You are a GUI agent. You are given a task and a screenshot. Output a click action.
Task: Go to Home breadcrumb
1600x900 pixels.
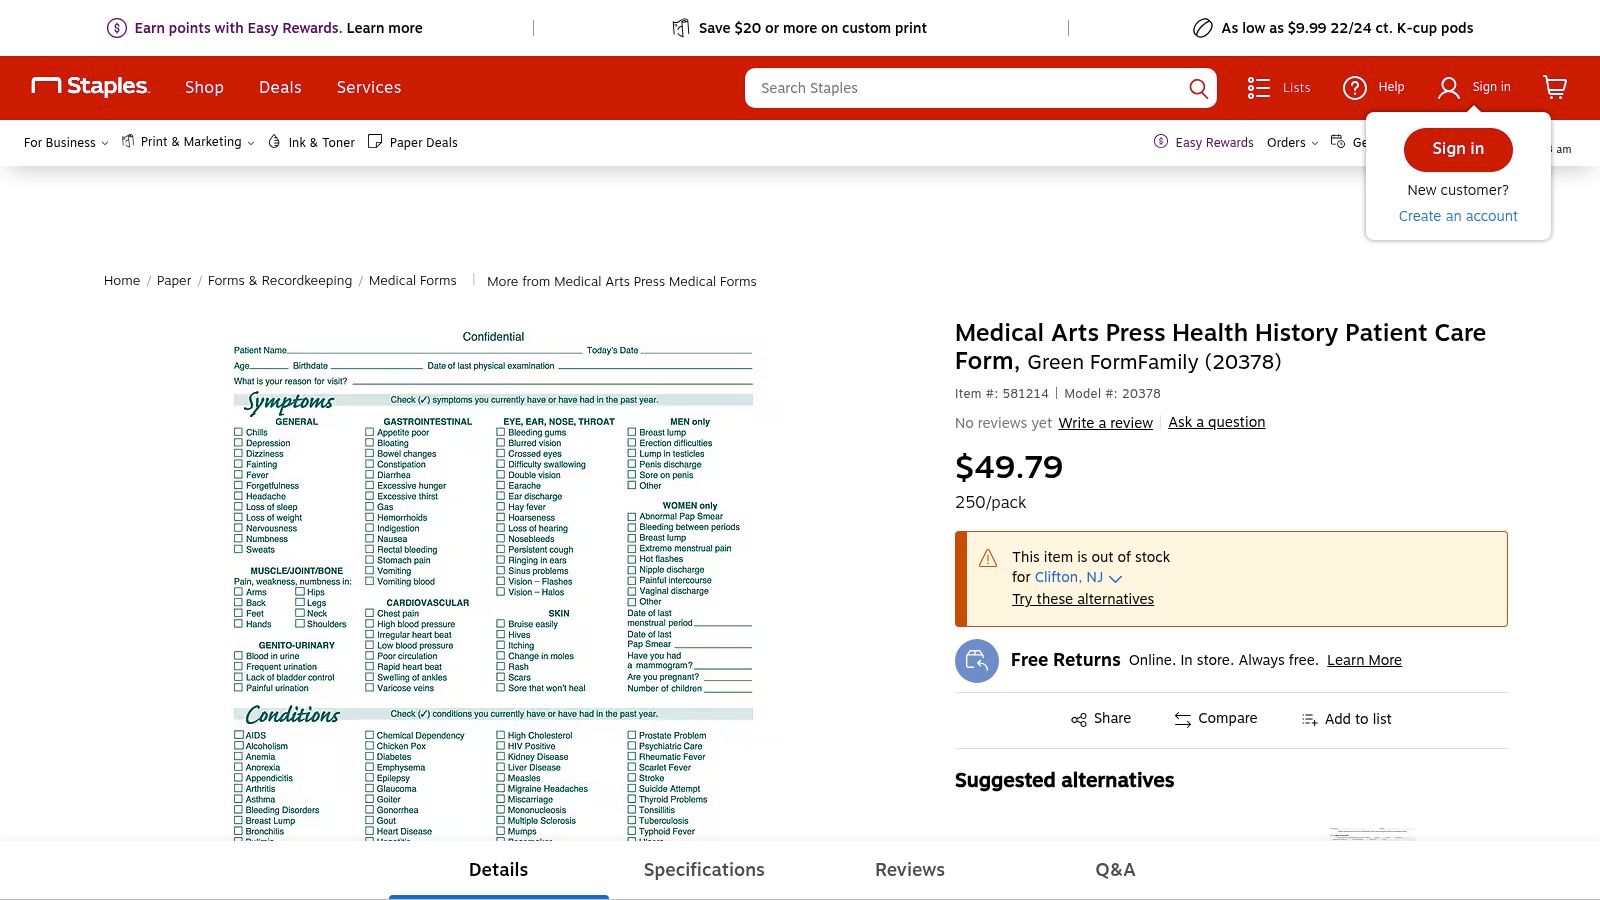122,281
